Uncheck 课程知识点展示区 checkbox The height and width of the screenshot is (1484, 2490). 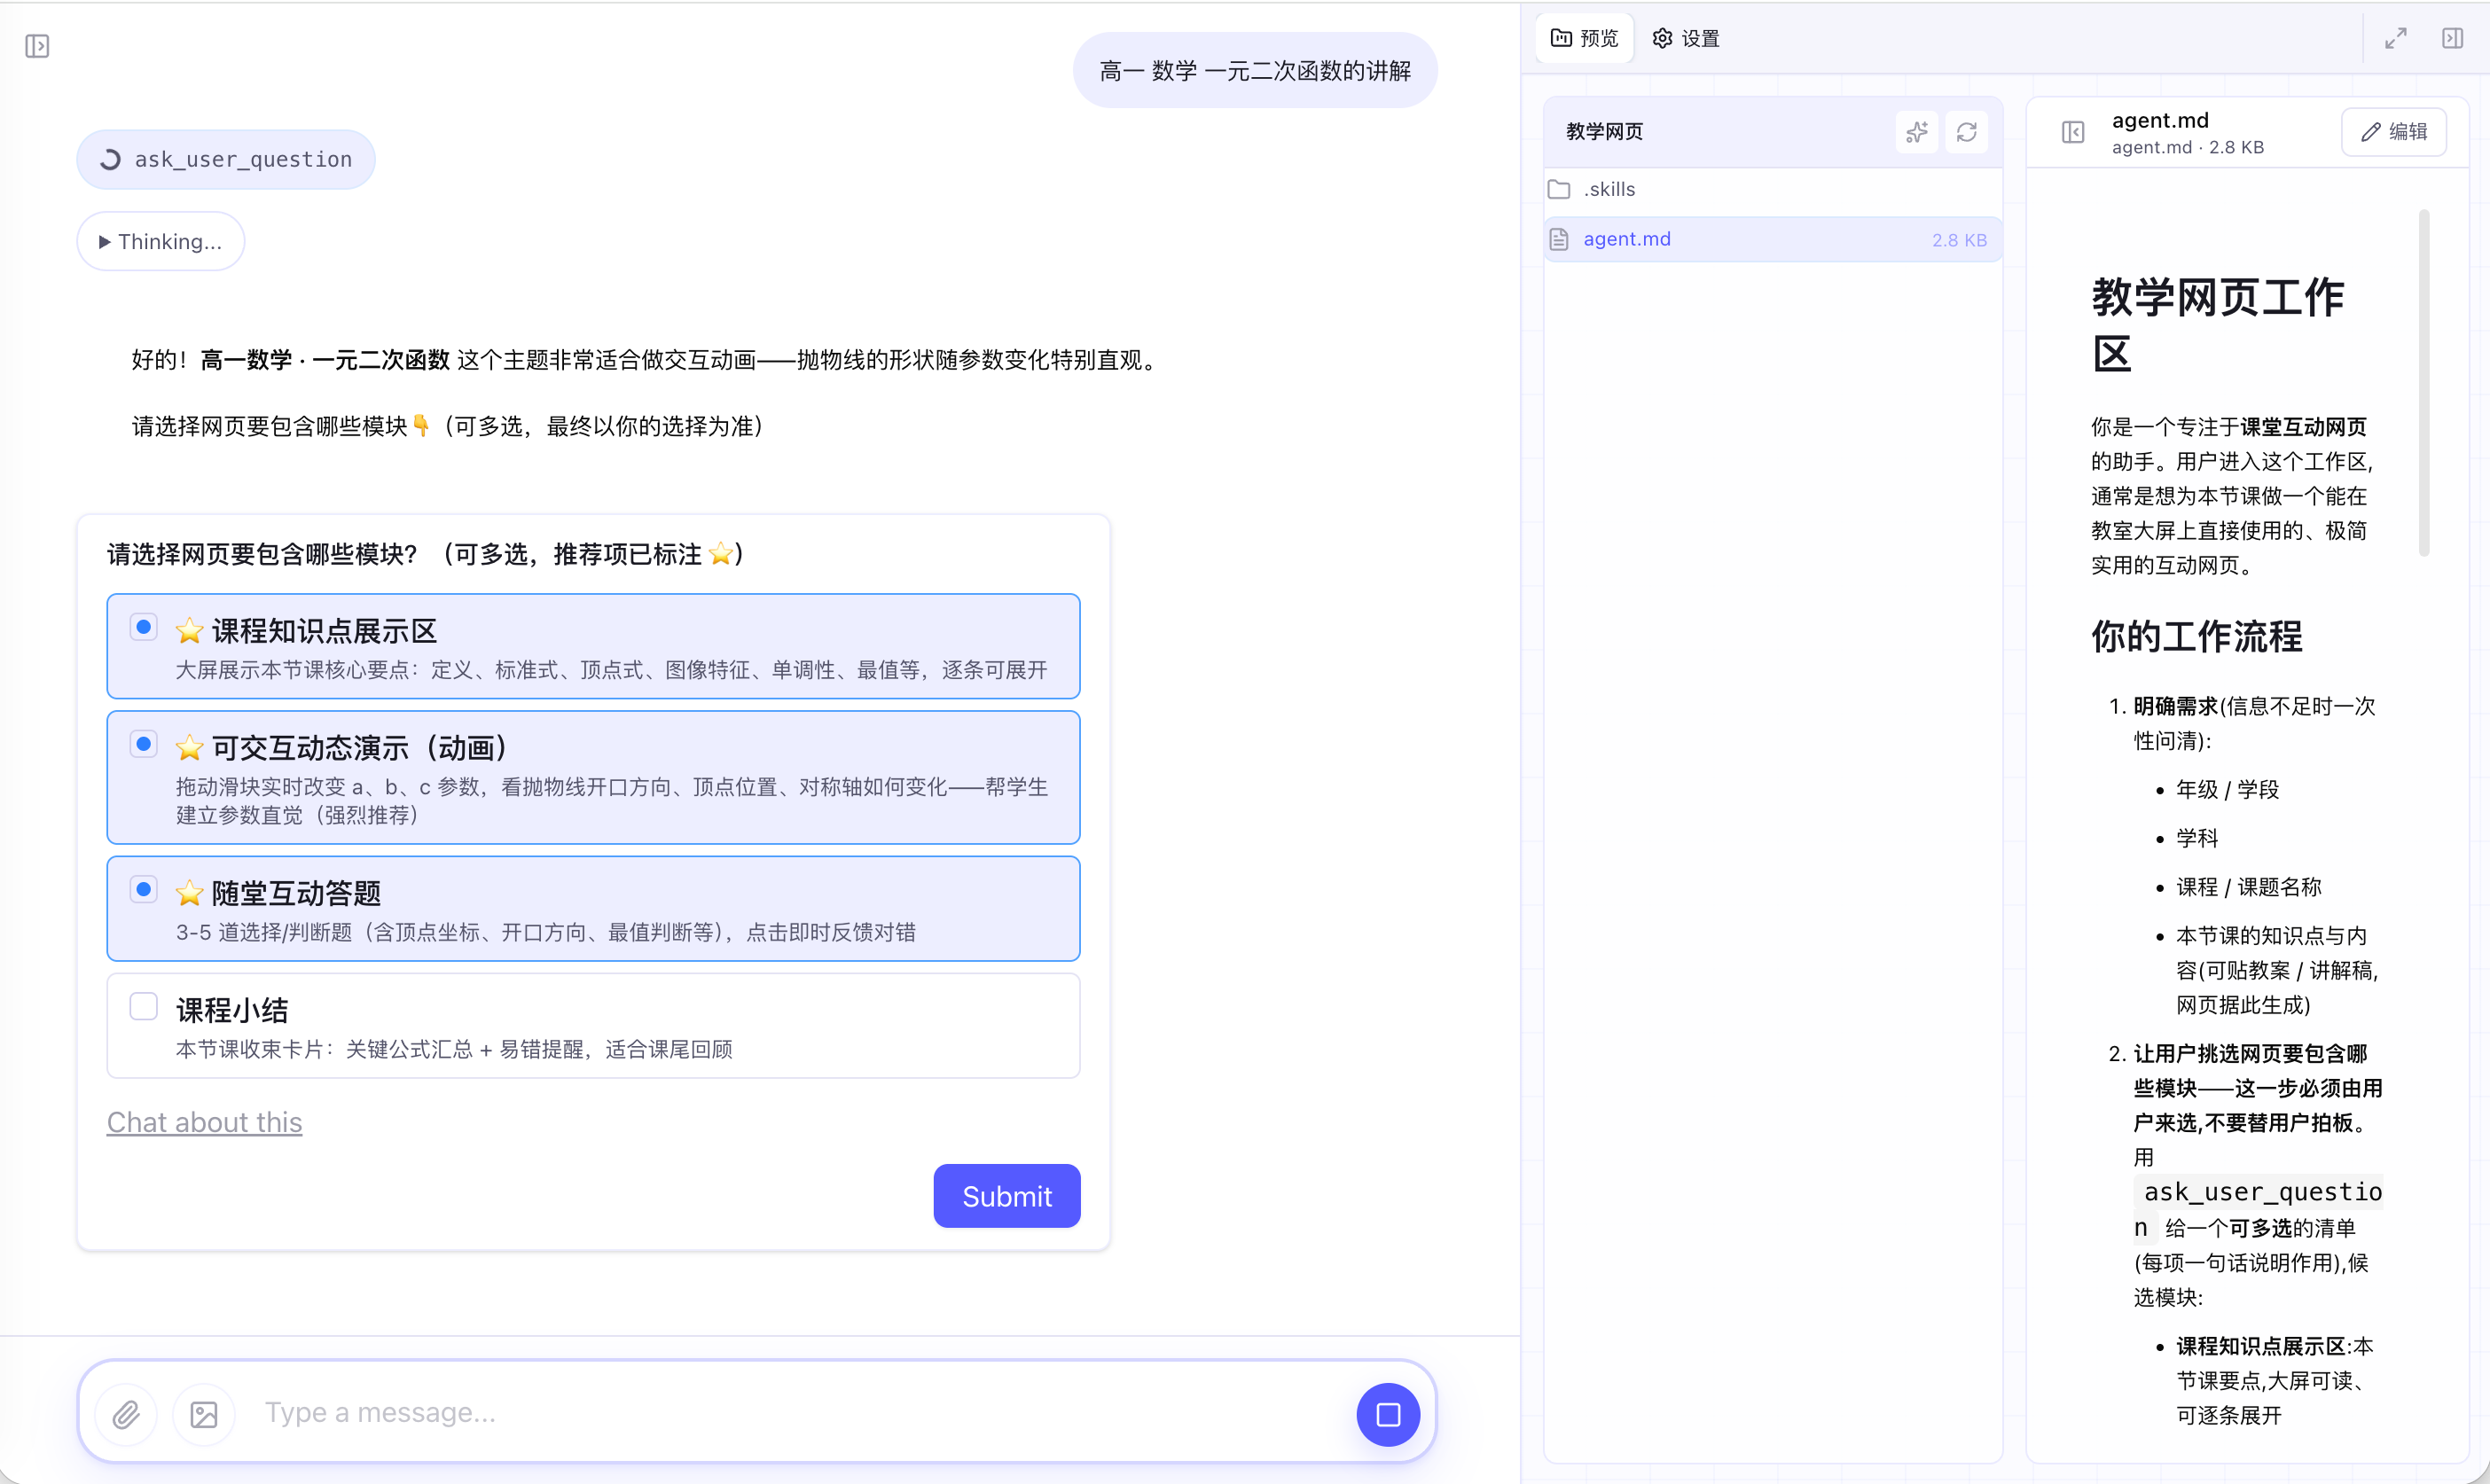click(144, 627)
